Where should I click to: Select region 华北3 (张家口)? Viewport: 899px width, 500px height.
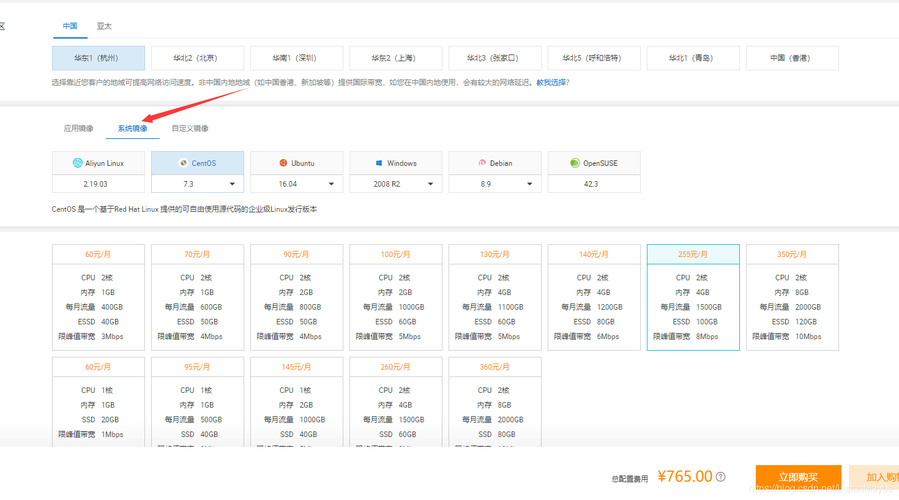click(495, 58)
